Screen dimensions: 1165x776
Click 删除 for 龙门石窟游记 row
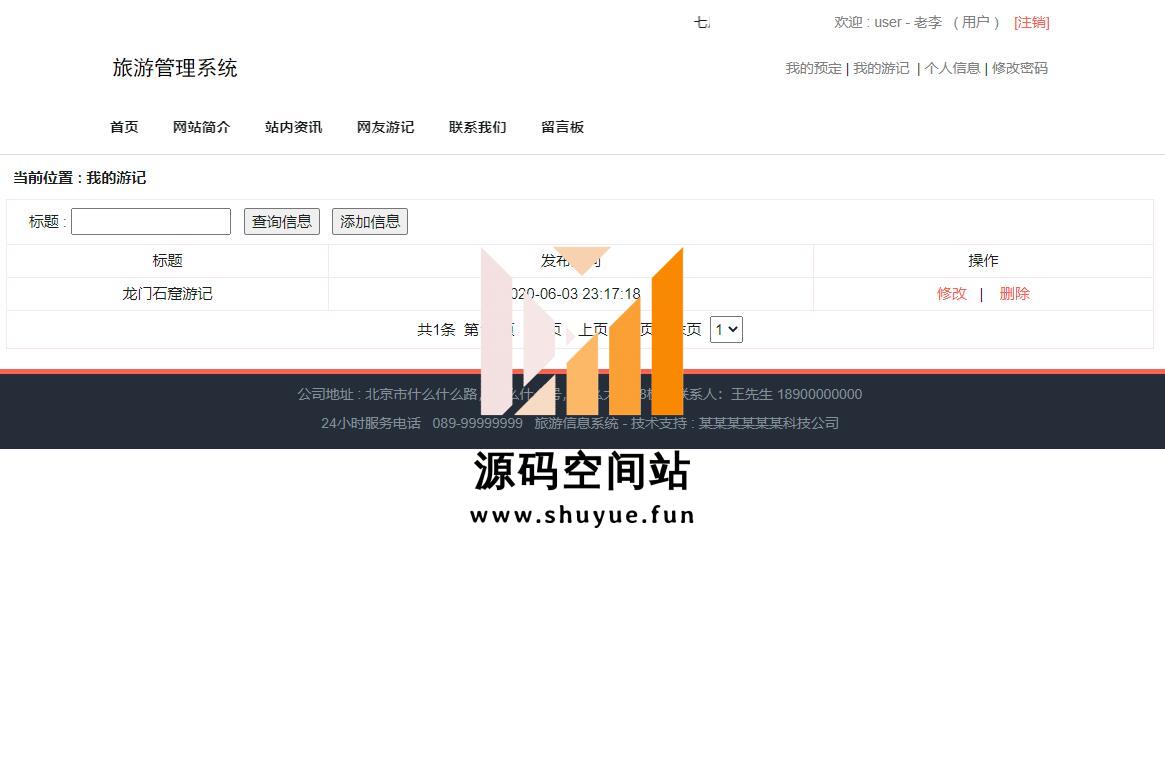[x=1014, y=294]
